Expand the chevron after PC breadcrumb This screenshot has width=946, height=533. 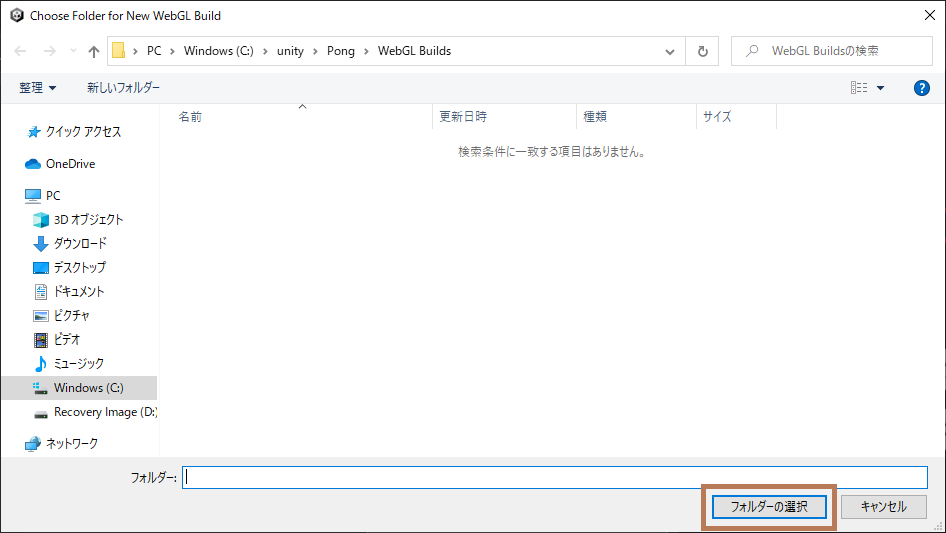tap(172, 51)
